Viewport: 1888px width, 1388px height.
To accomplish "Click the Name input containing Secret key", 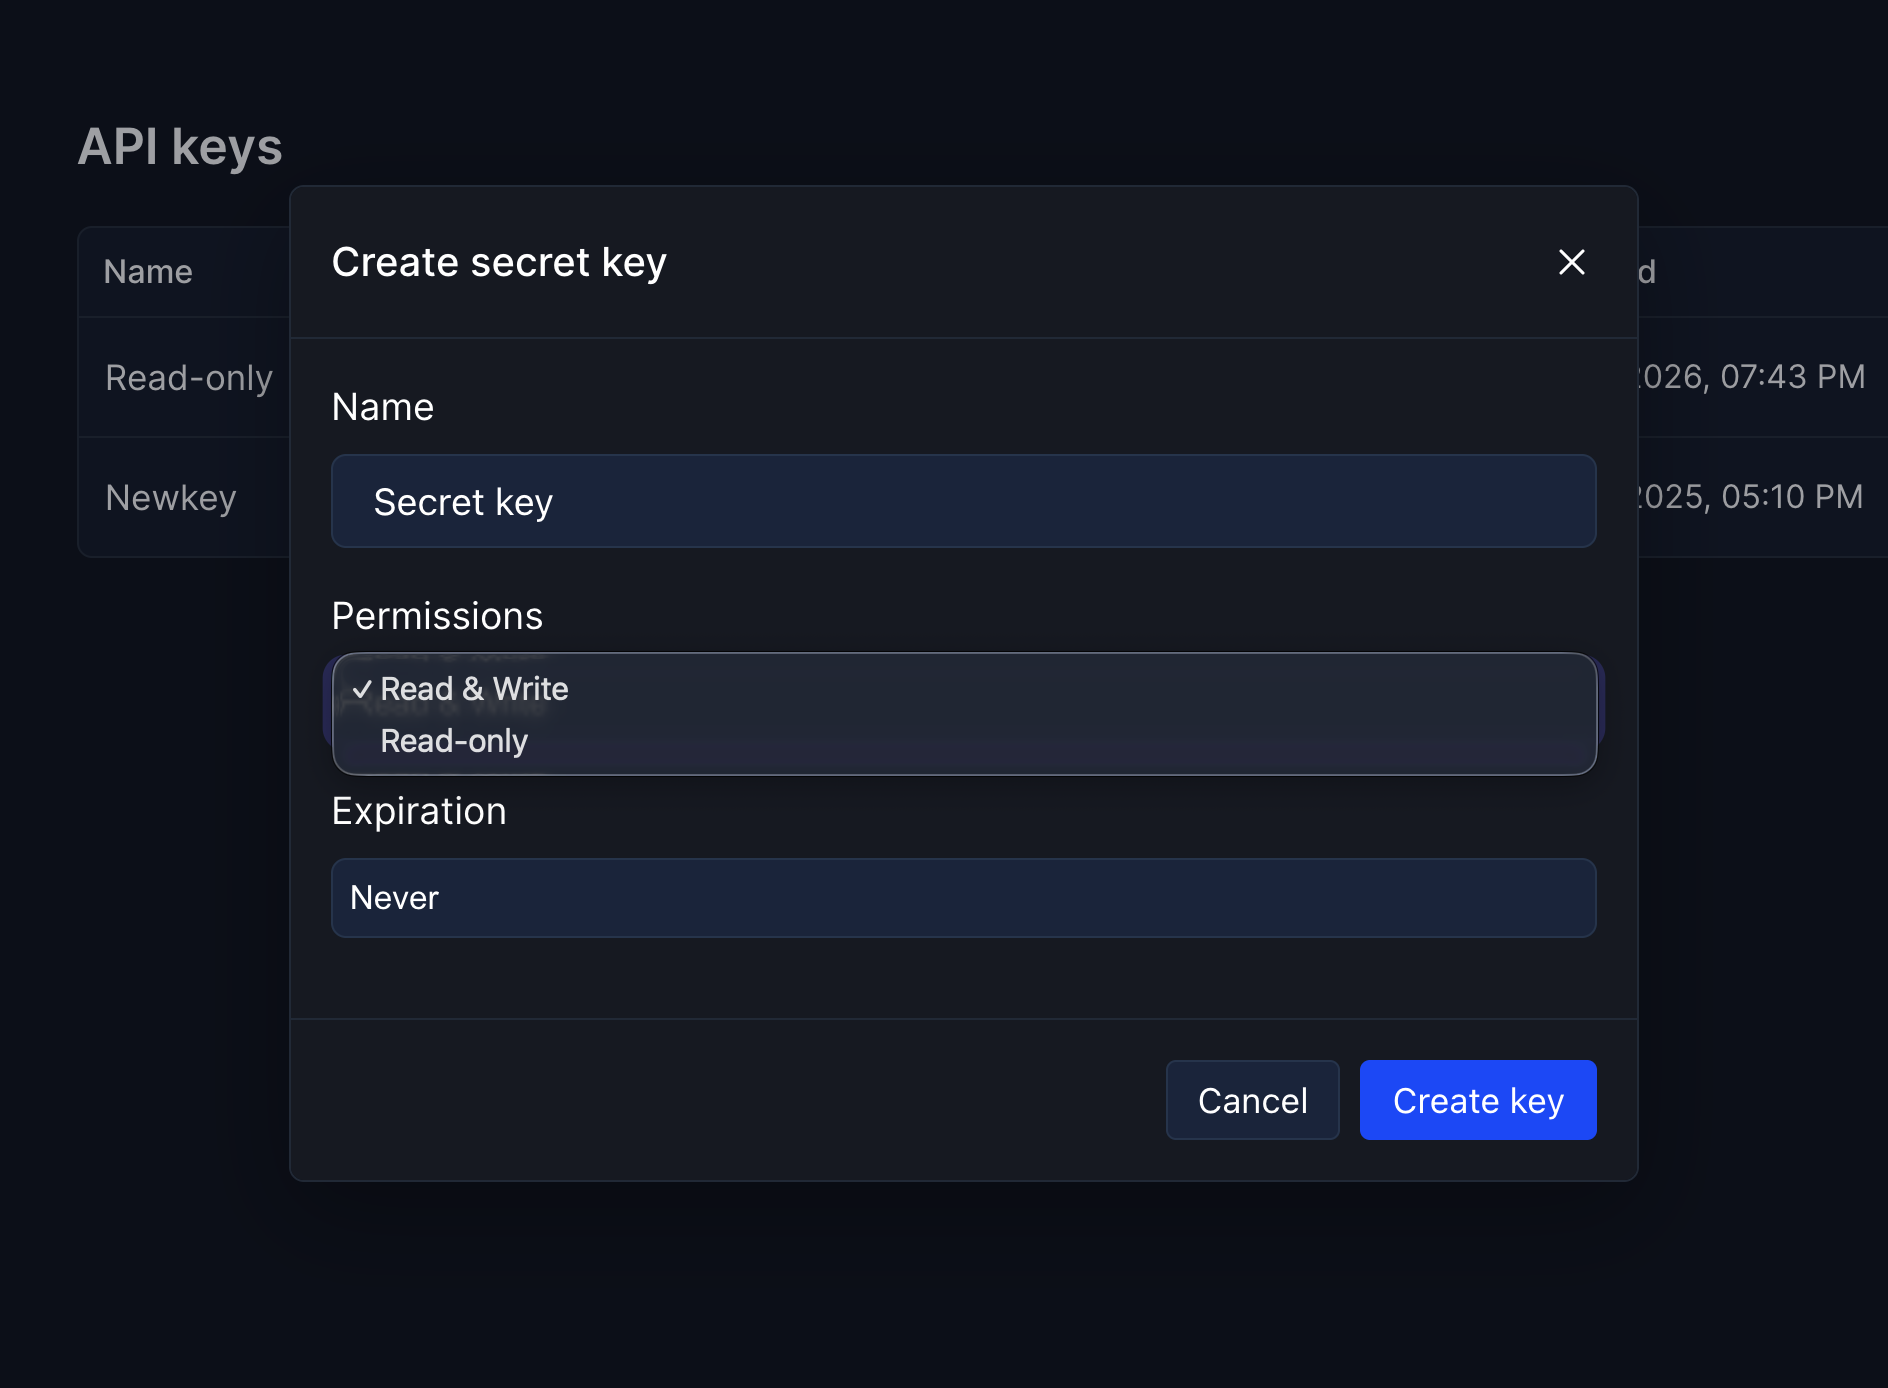I will 963,501.
